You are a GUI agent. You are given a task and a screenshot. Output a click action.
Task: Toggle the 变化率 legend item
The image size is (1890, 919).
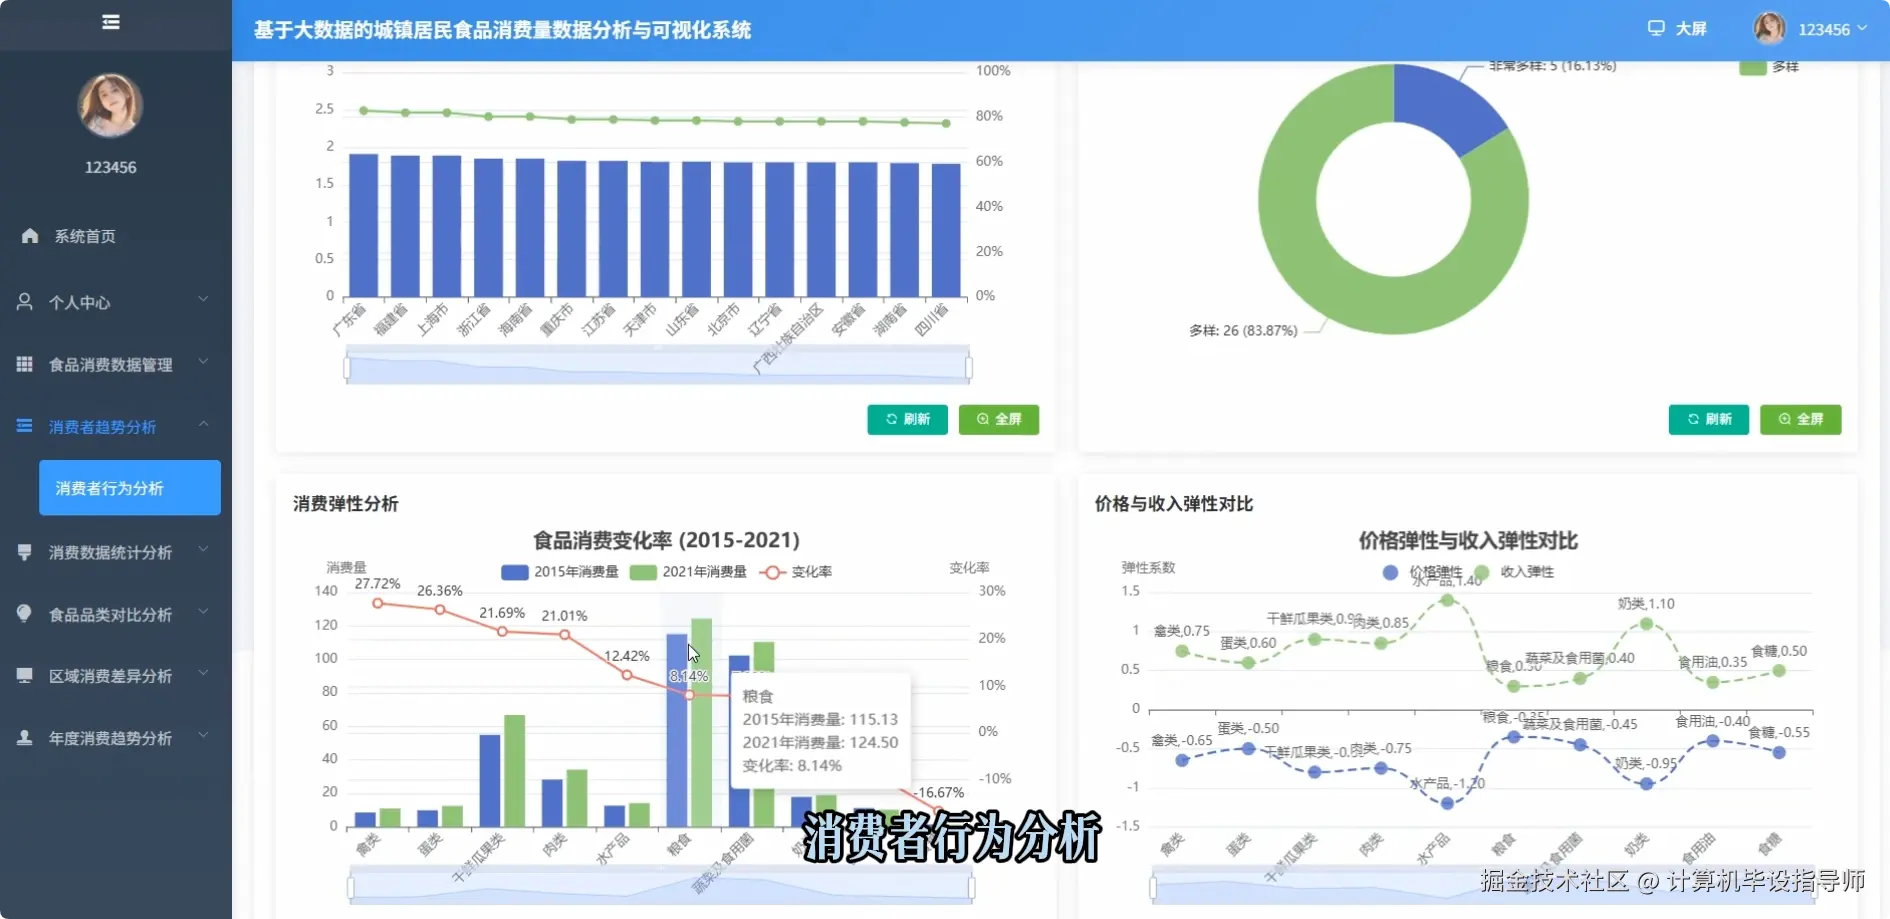(x=796, y=572)
